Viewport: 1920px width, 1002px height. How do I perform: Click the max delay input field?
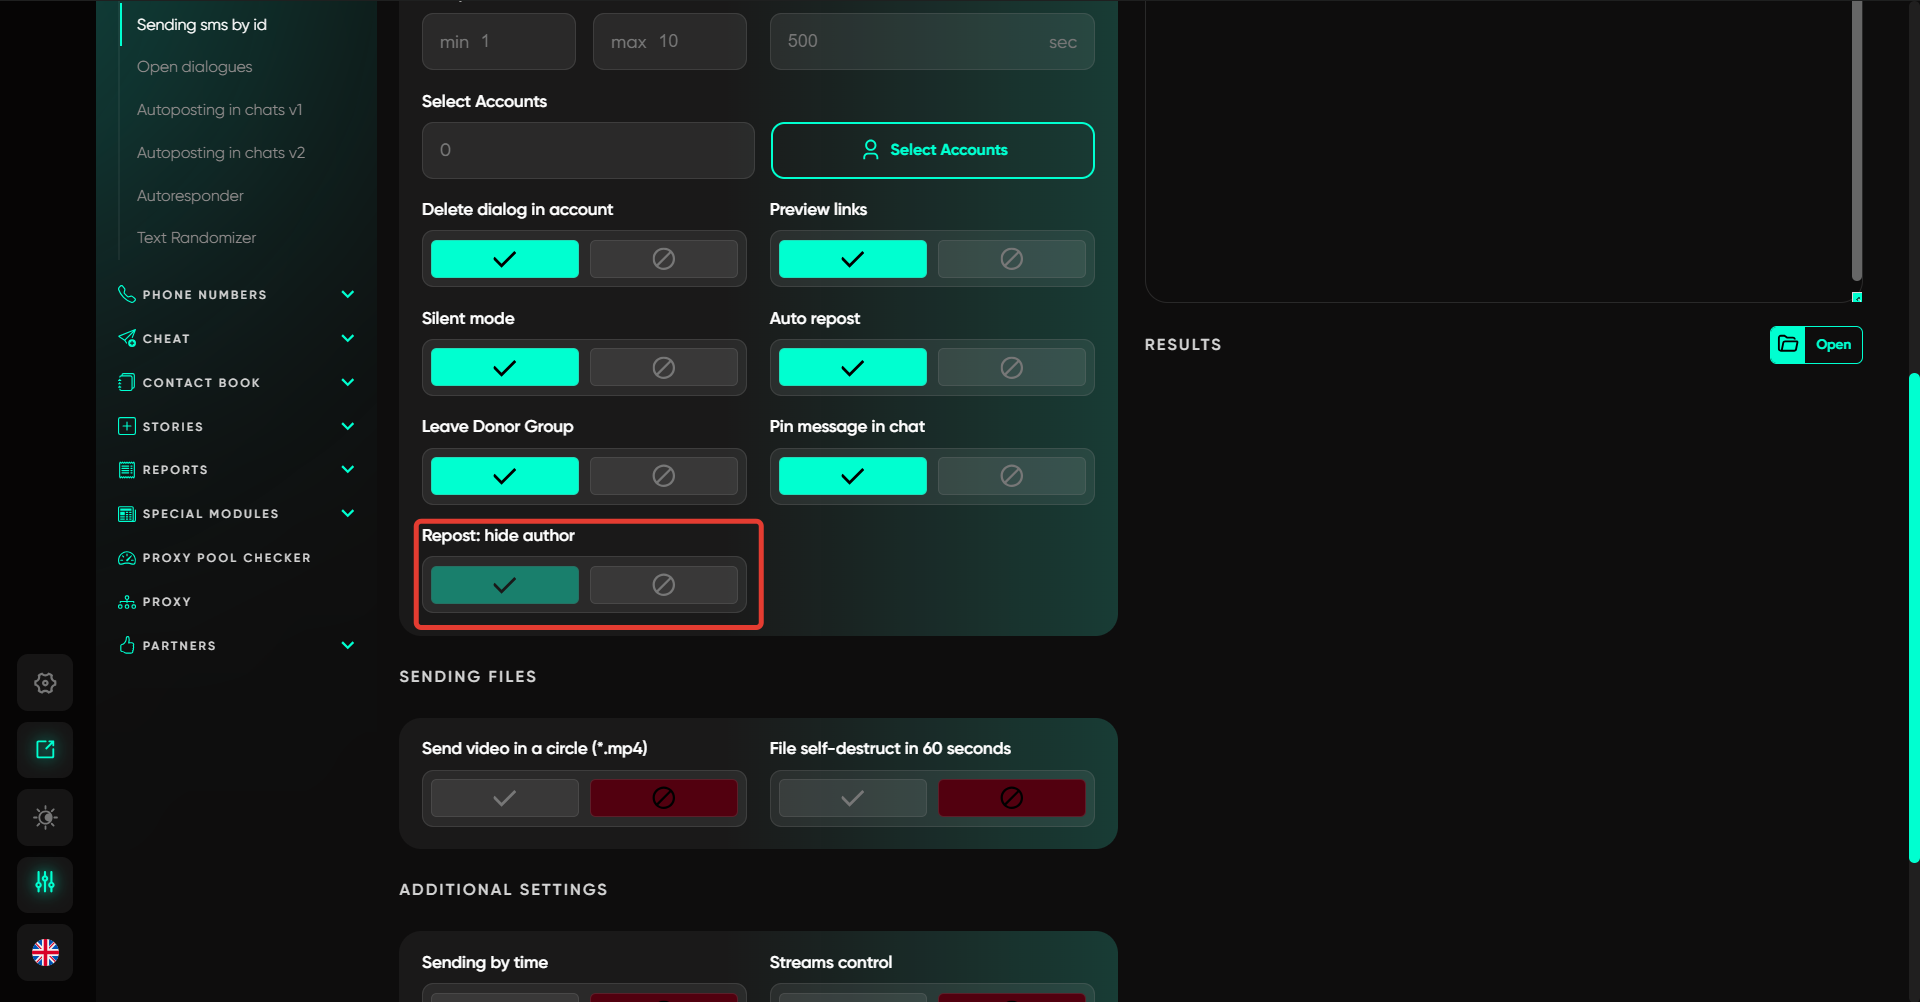click(x=669, y=42)
